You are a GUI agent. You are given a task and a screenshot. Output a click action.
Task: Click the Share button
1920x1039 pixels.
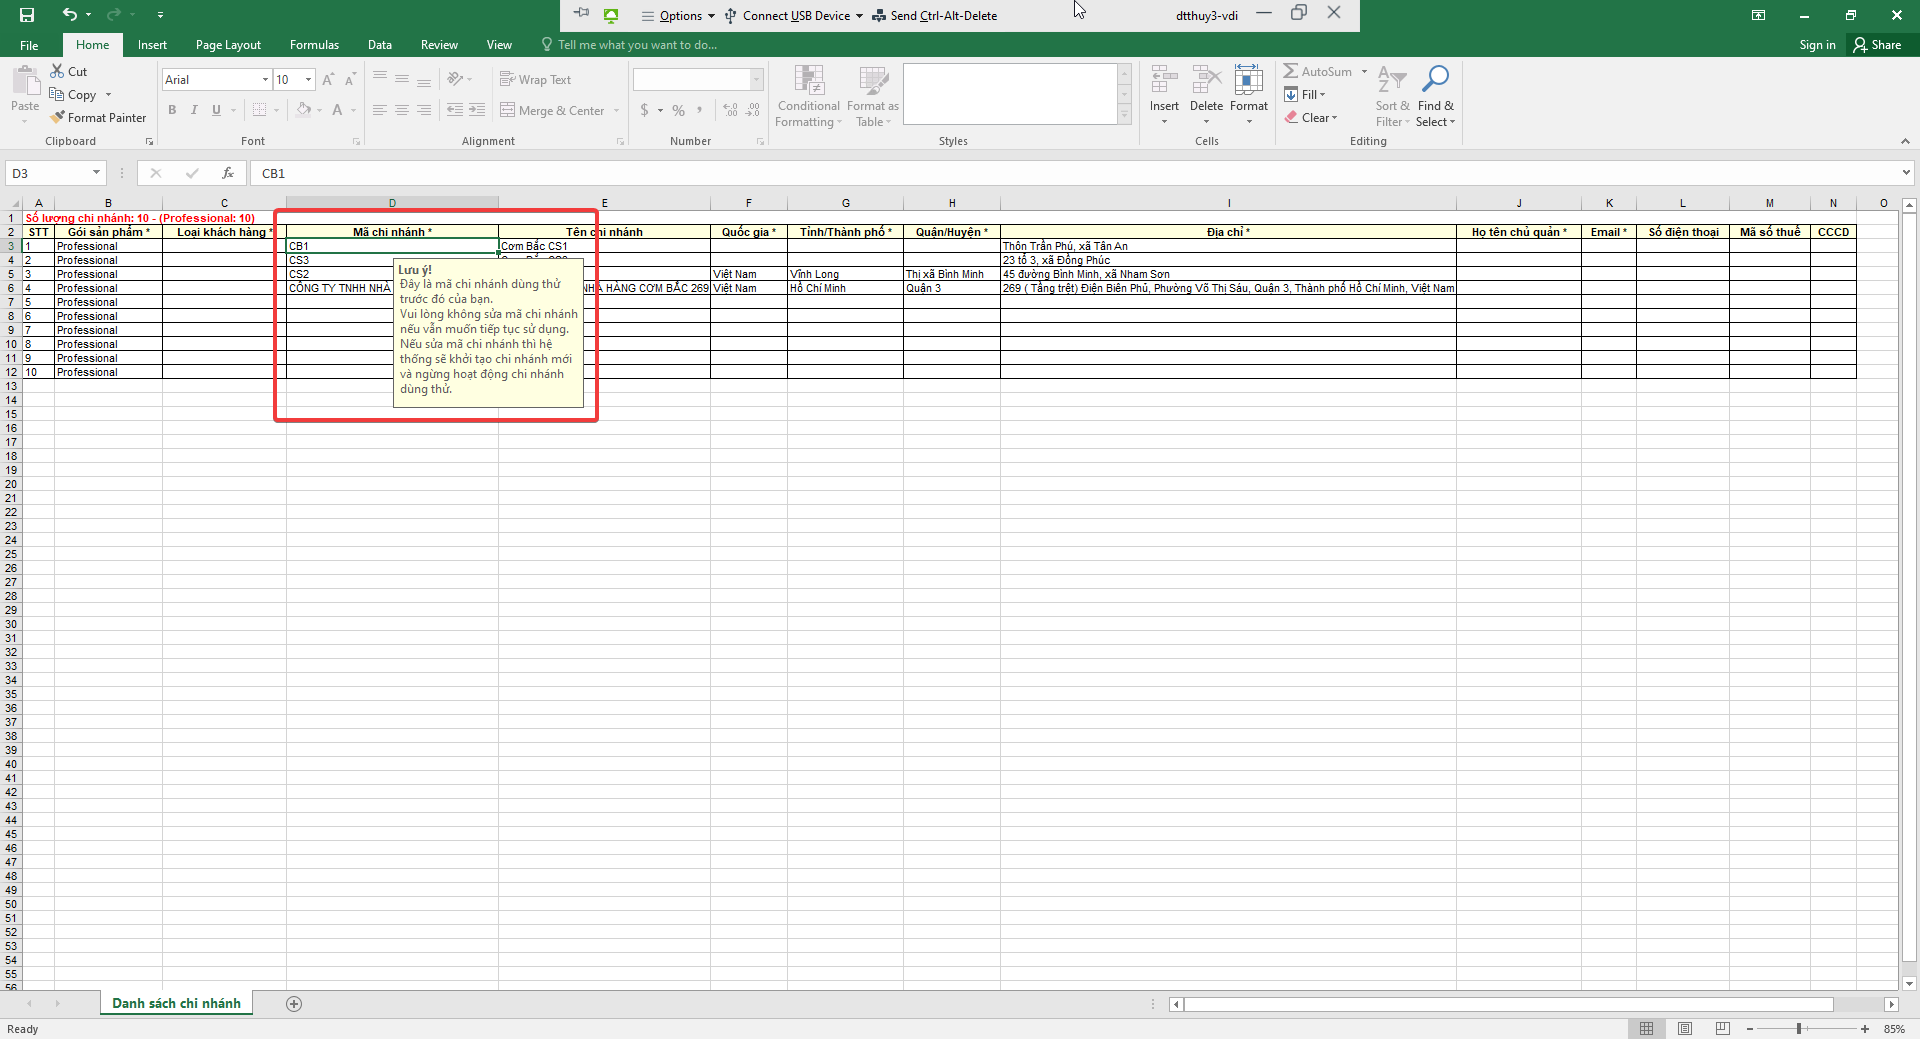point(1877,45)
